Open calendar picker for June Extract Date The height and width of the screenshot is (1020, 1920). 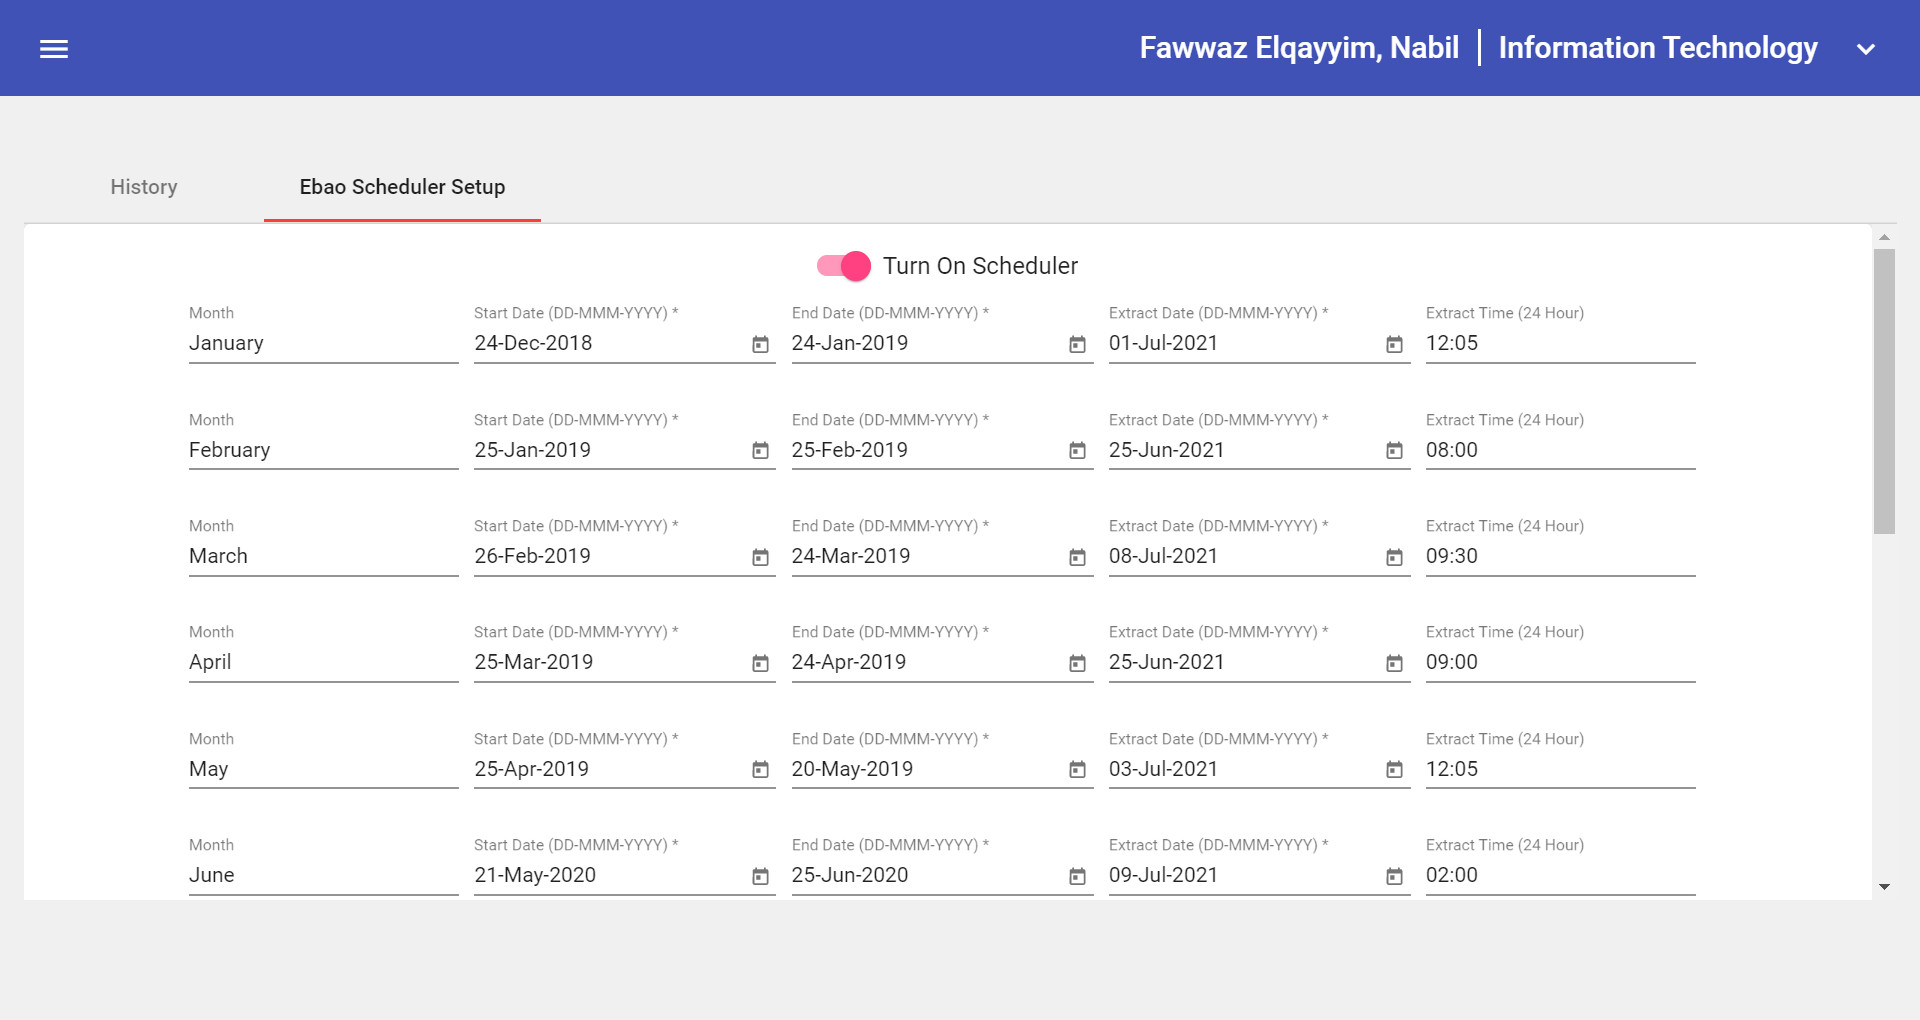[1393, 875]
